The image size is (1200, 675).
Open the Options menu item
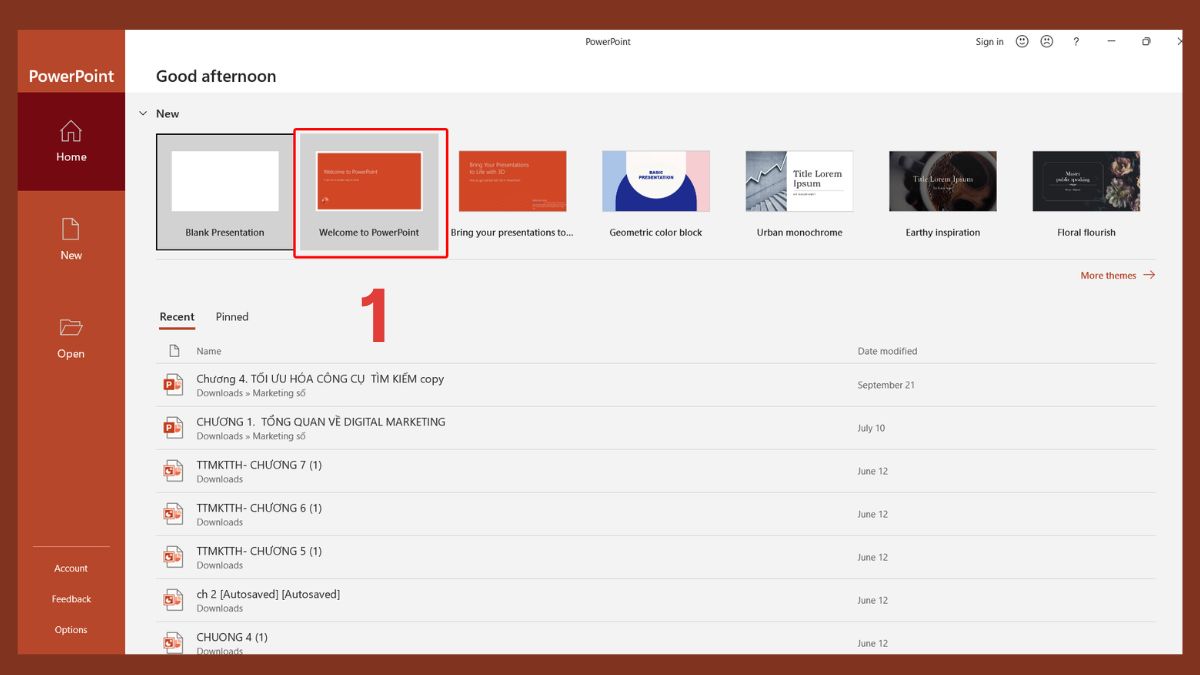coord(71,629)
